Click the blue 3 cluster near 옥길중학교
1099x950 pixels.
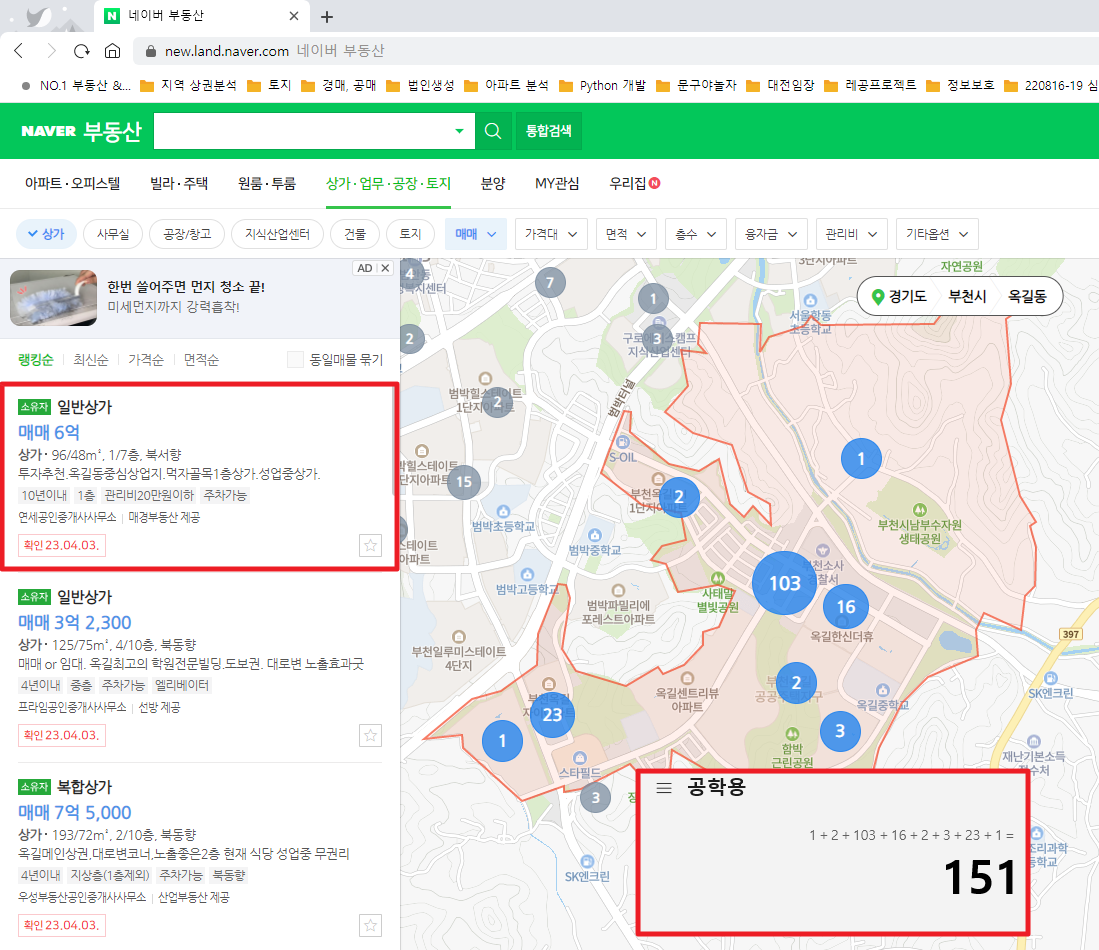840,731
